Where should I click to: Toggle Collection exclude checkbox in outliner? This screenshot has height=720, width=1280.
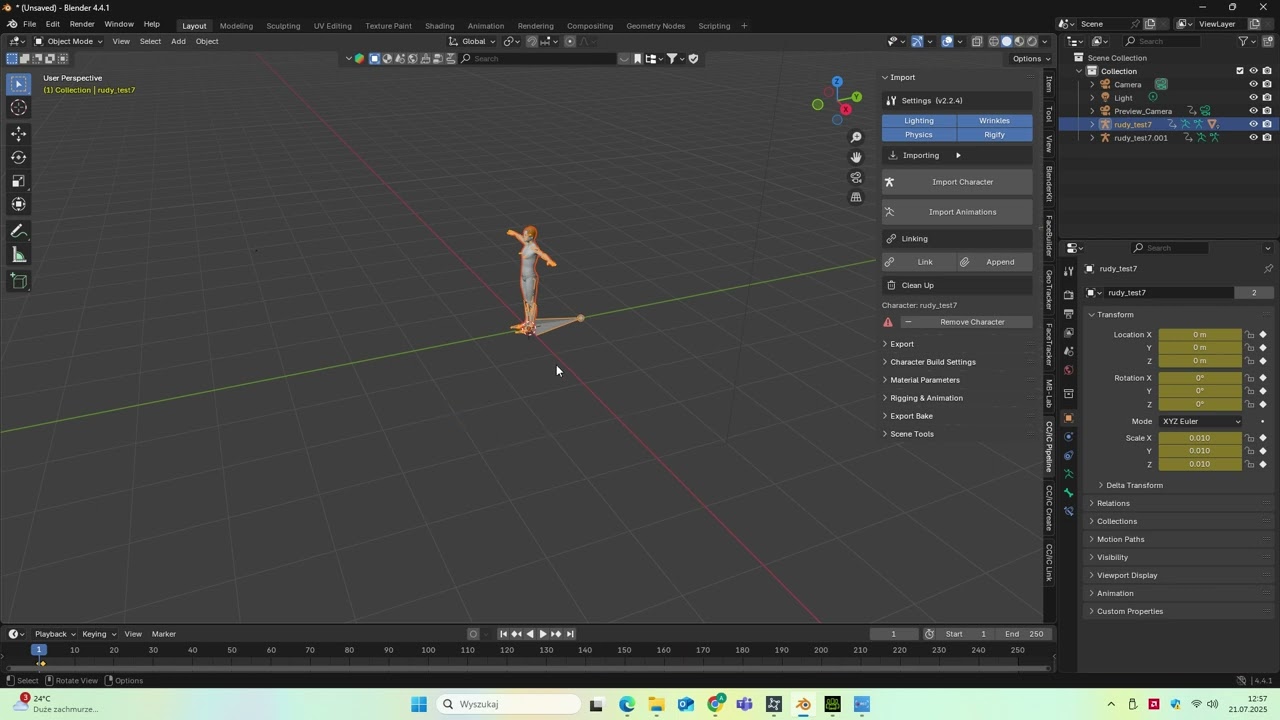point(1240,71)
